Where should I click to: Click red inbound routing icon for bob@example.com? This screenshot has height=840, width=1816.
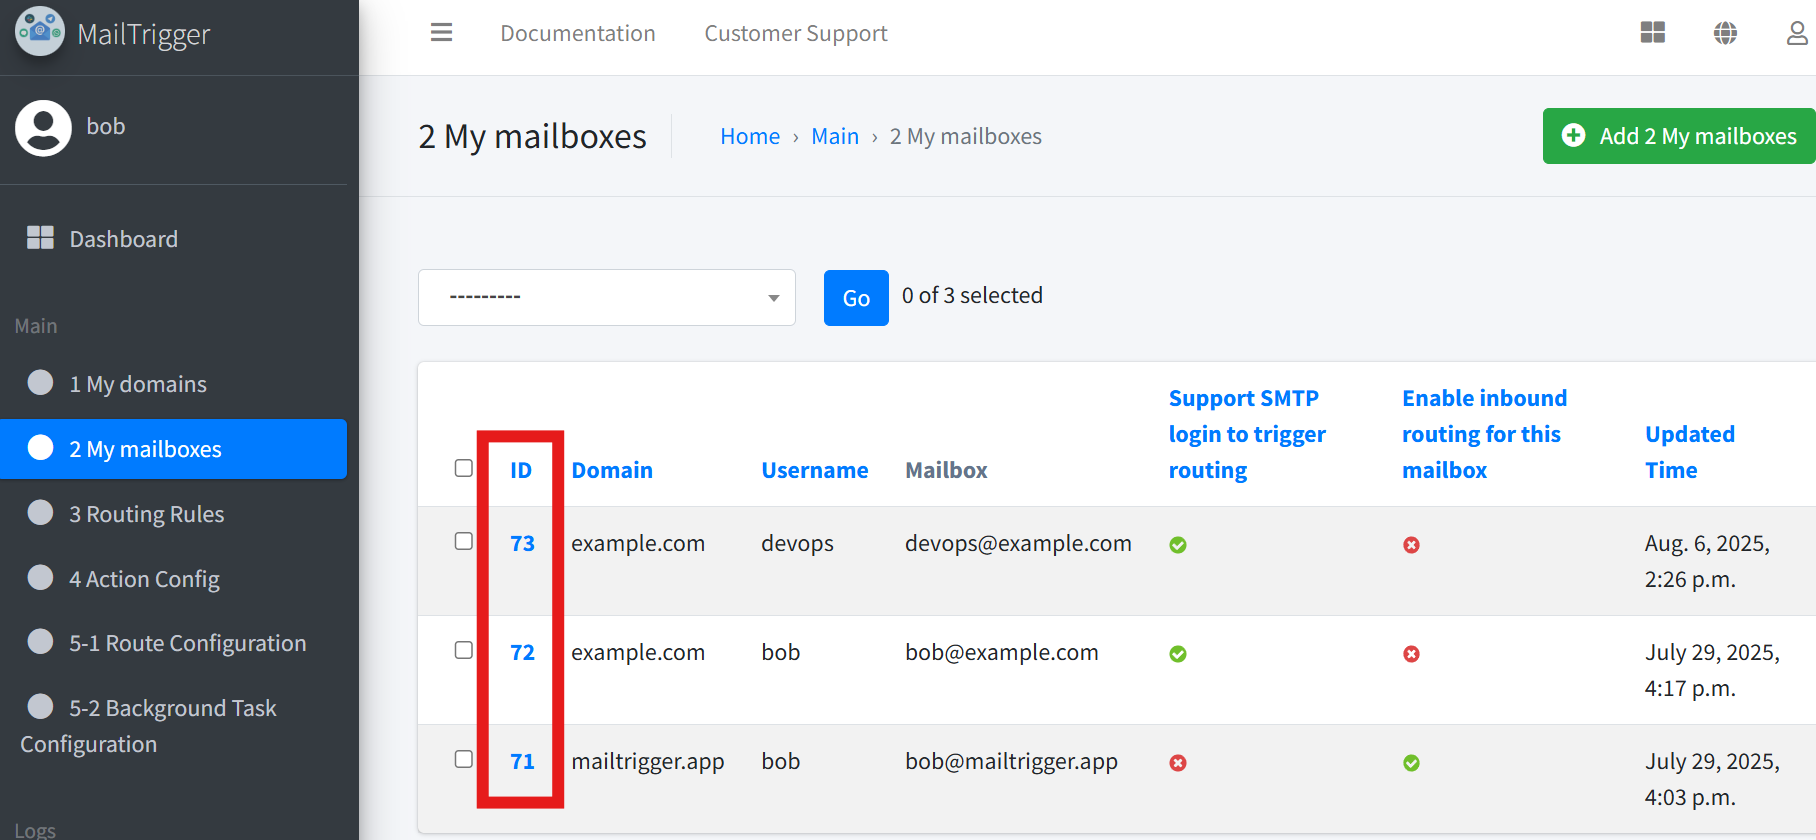point(1411,654)
